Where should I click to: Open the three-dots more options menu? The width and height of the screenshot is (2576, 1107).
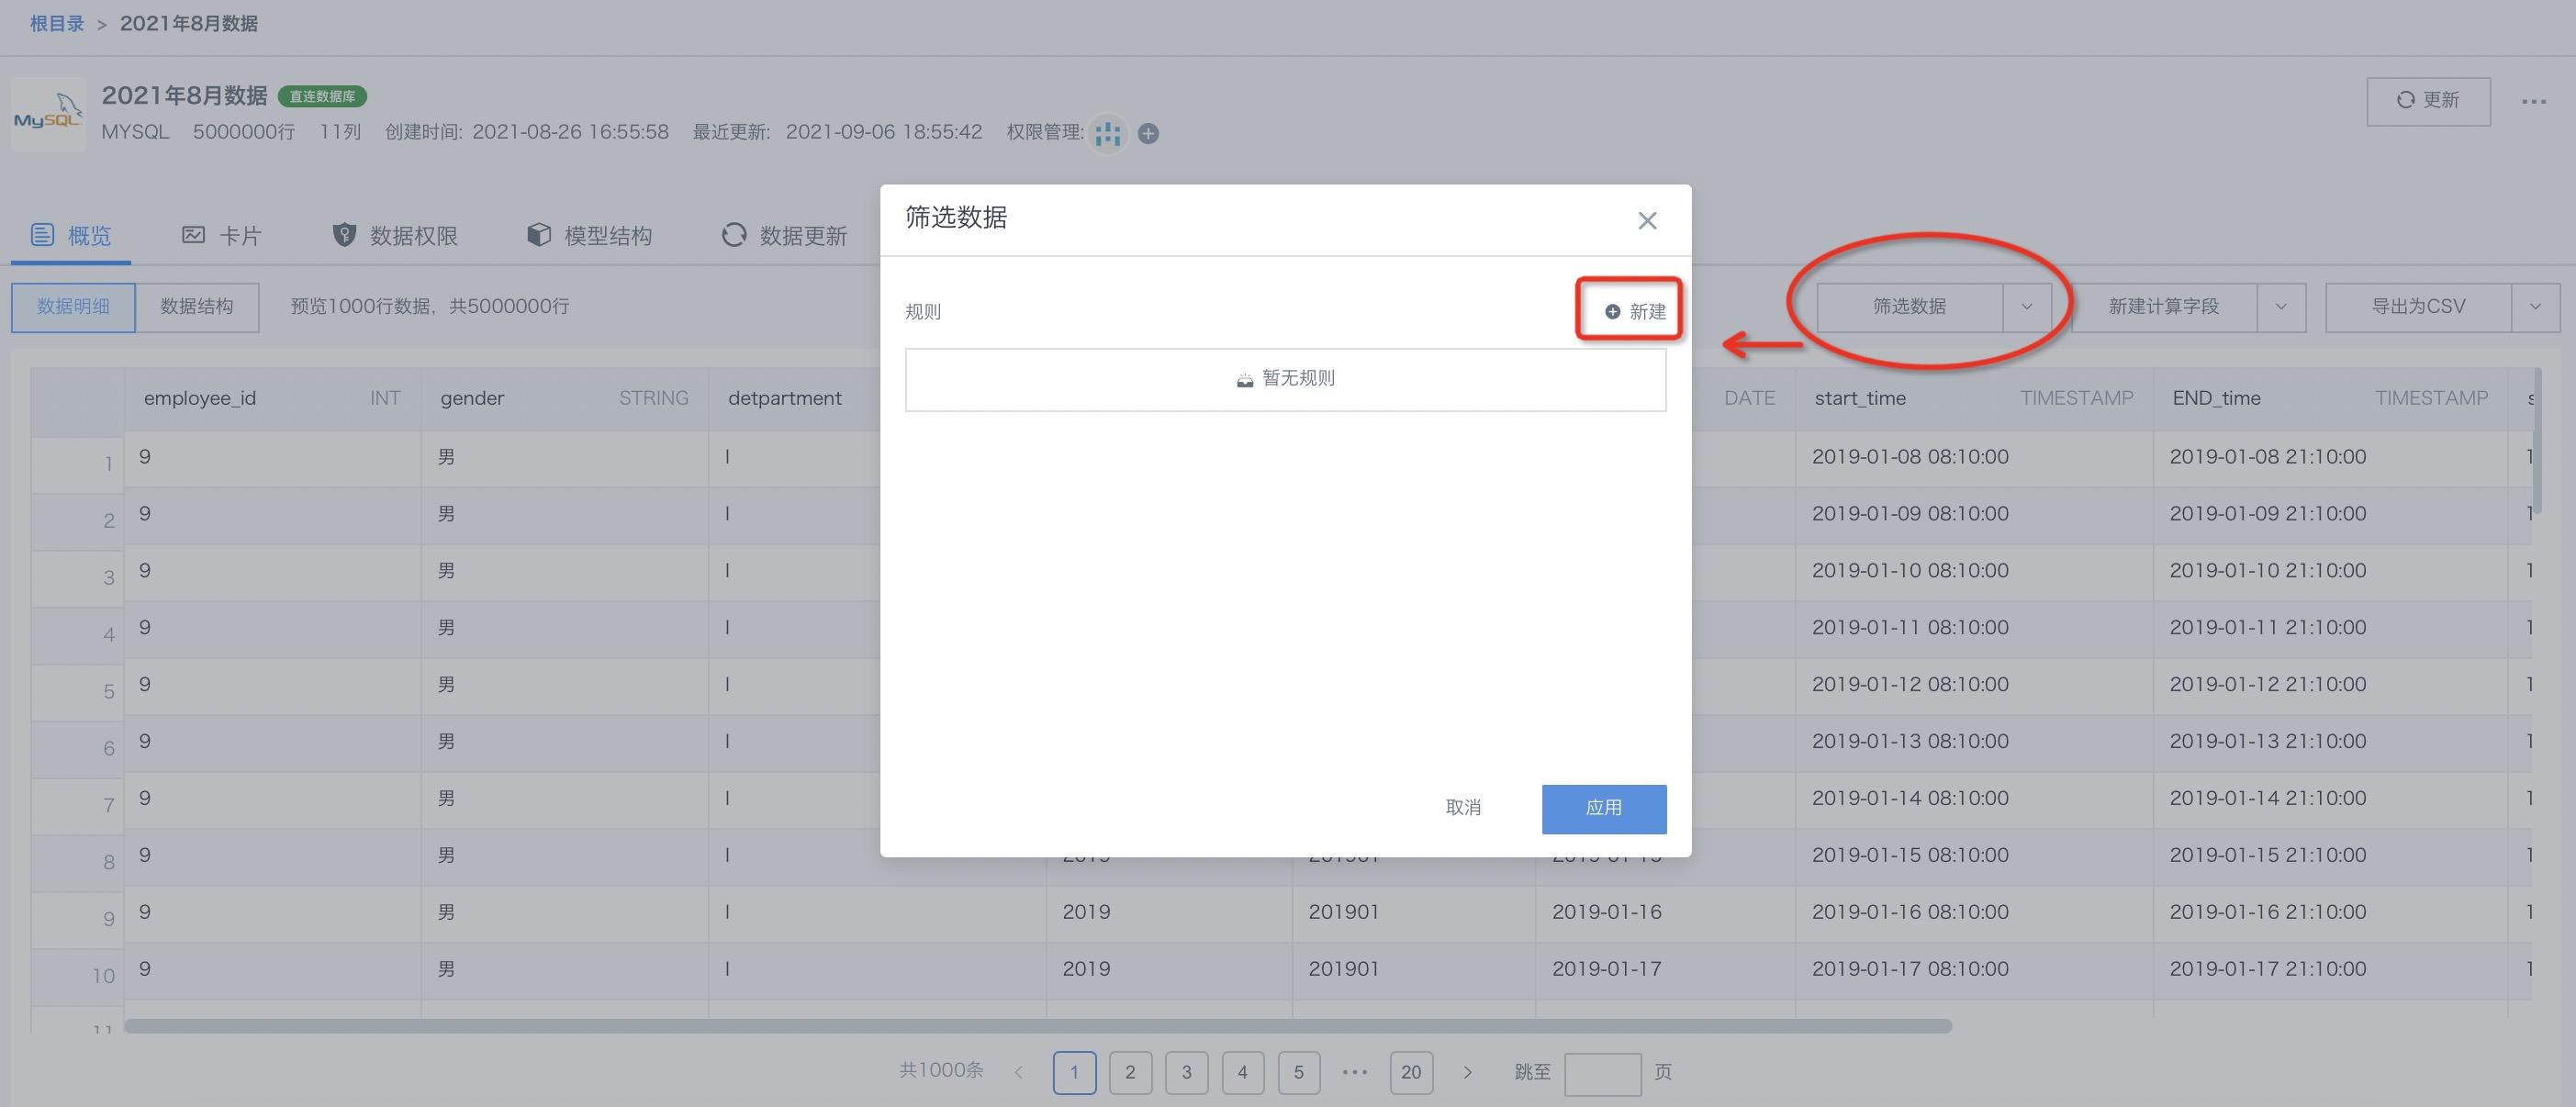coord(2533,101)
